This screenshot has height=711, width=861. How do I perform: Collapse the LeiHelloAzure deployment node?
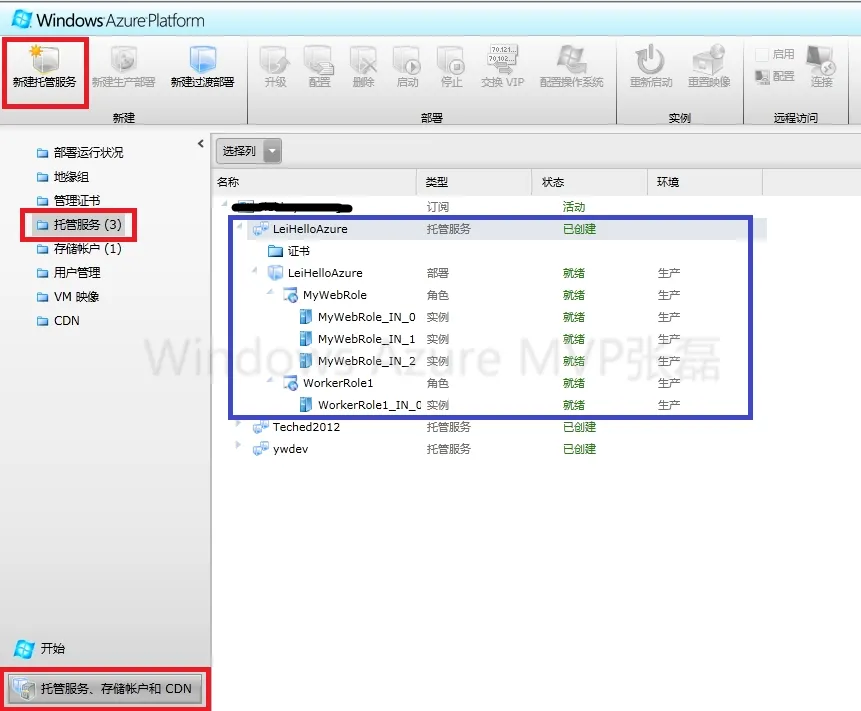click(x=255, y=270)
